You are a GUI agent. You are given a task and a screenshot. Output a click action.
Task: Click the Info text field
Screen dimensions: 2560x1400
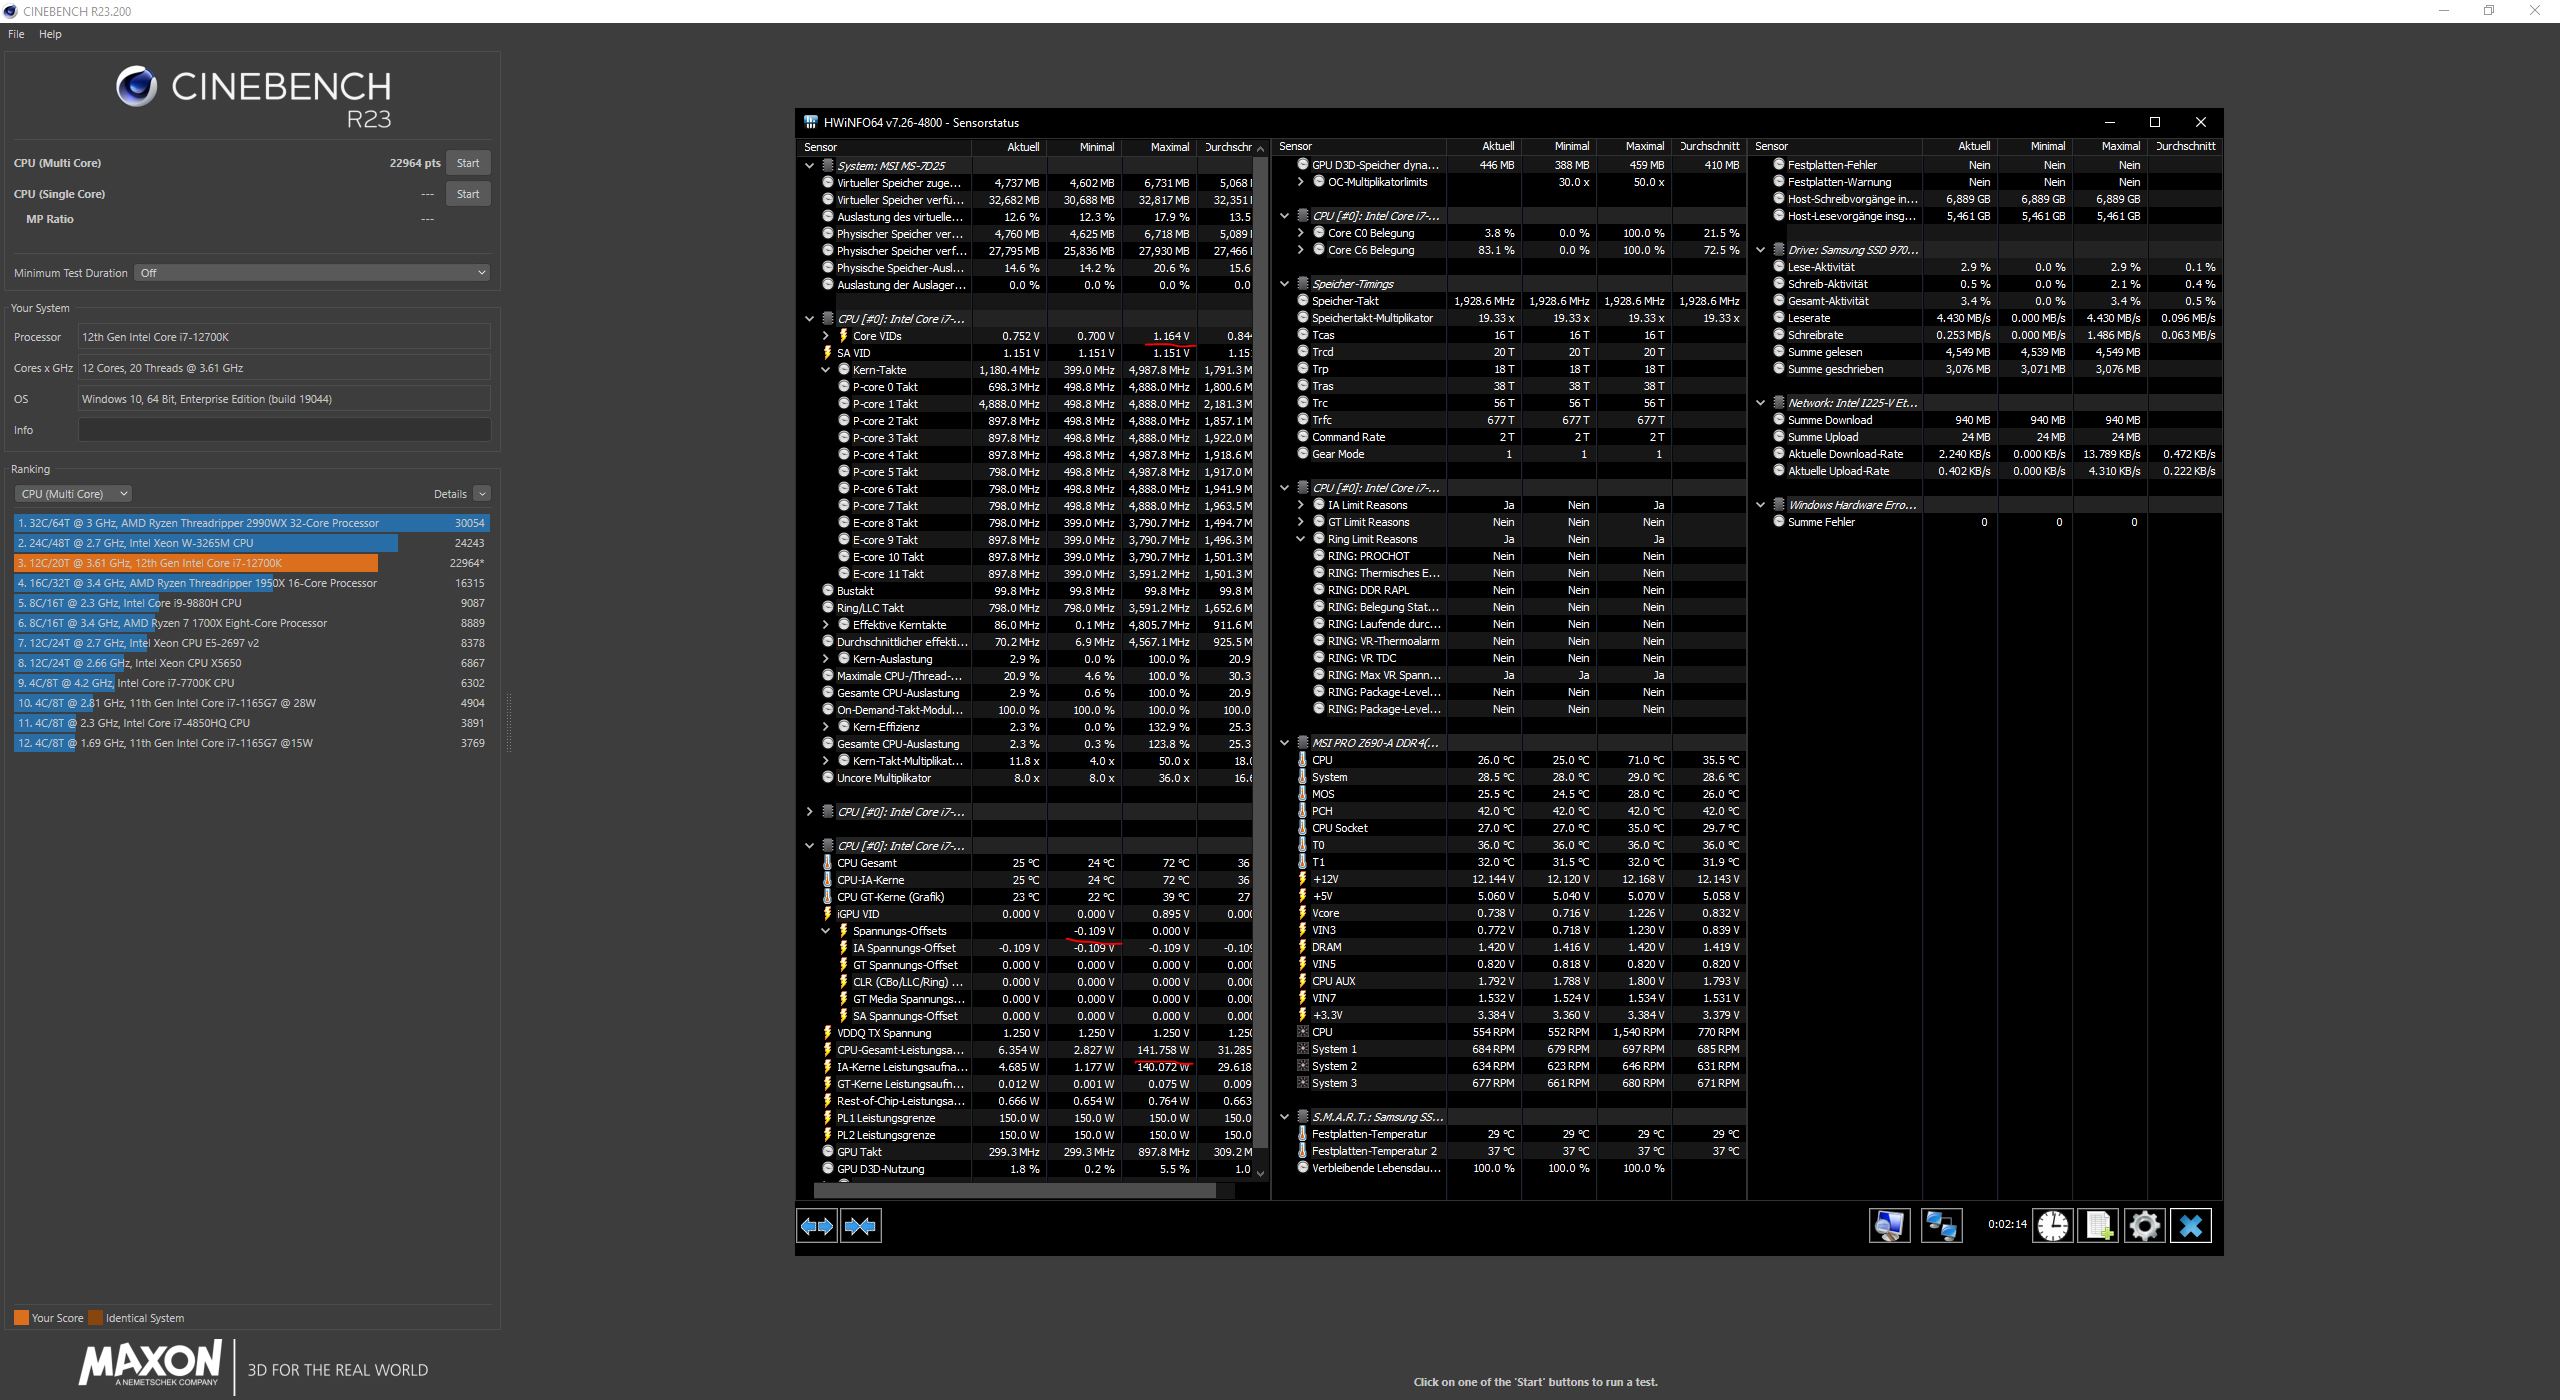point(284,430)
